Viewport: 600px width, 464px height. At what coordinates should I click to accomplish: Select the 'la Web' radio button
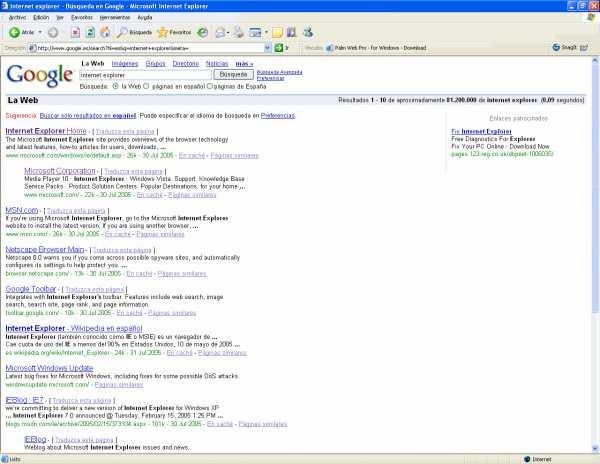click(x=115, y=86)
